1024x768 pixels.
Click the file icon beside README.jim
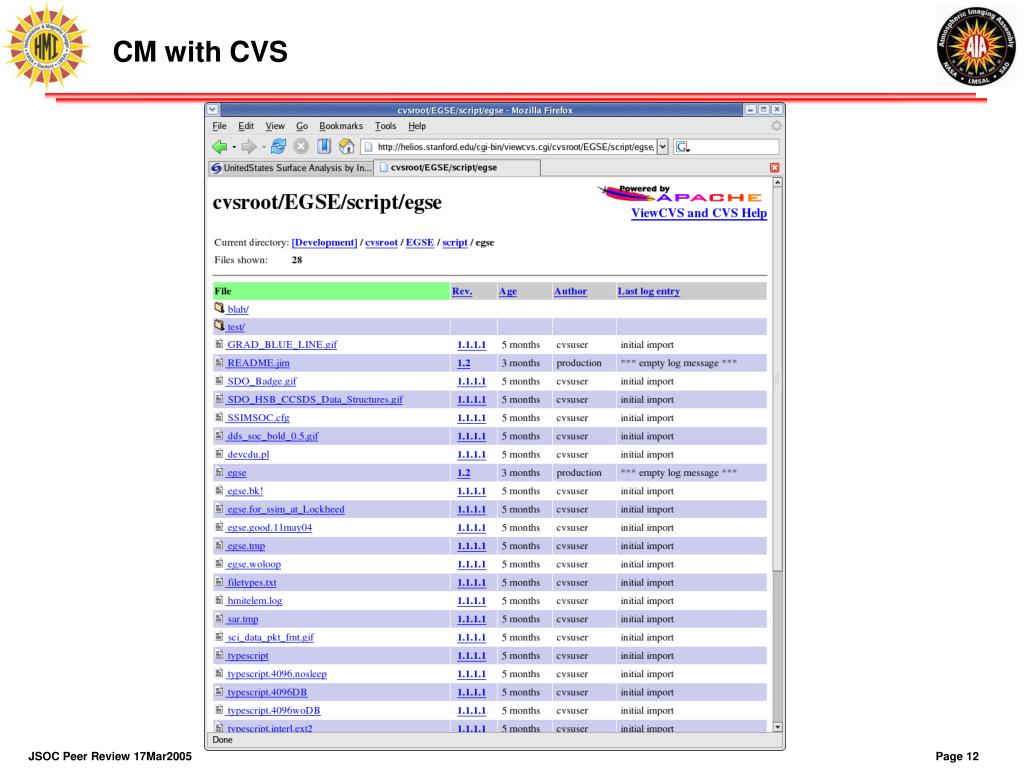coord(219,362)
